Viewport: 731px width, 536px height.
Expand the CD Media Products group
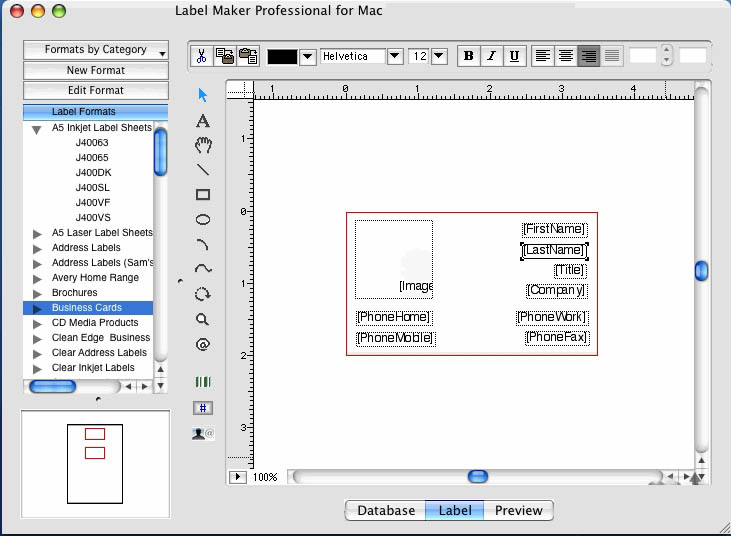37,323
